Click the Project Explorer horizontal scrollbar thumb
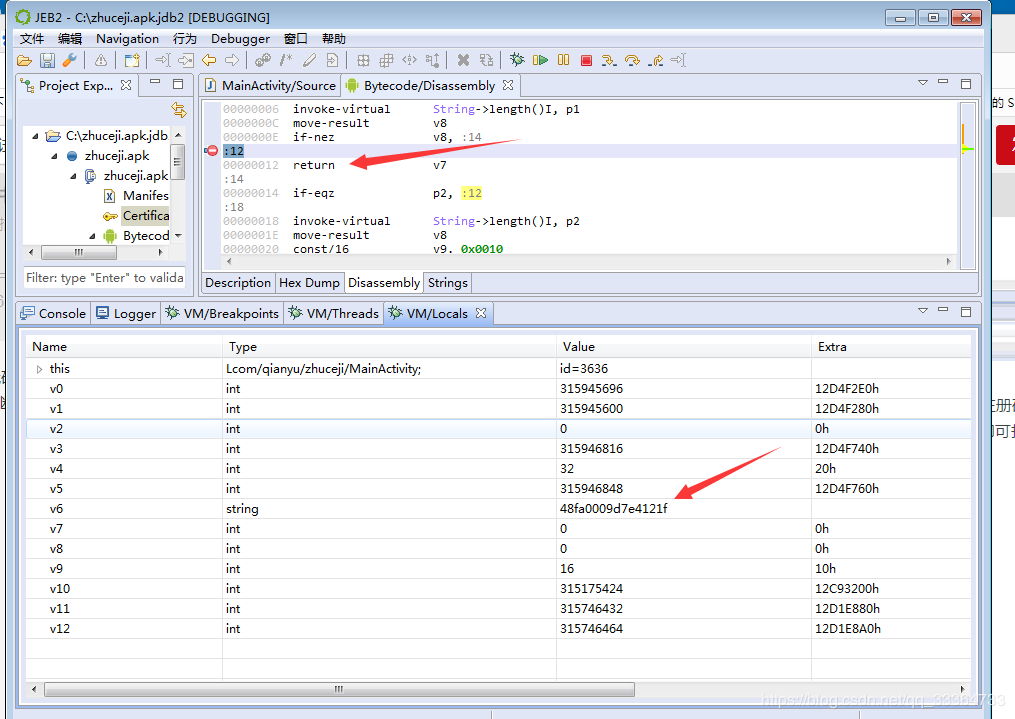Viewport: 1015px width, 719px height. point(78,252)
